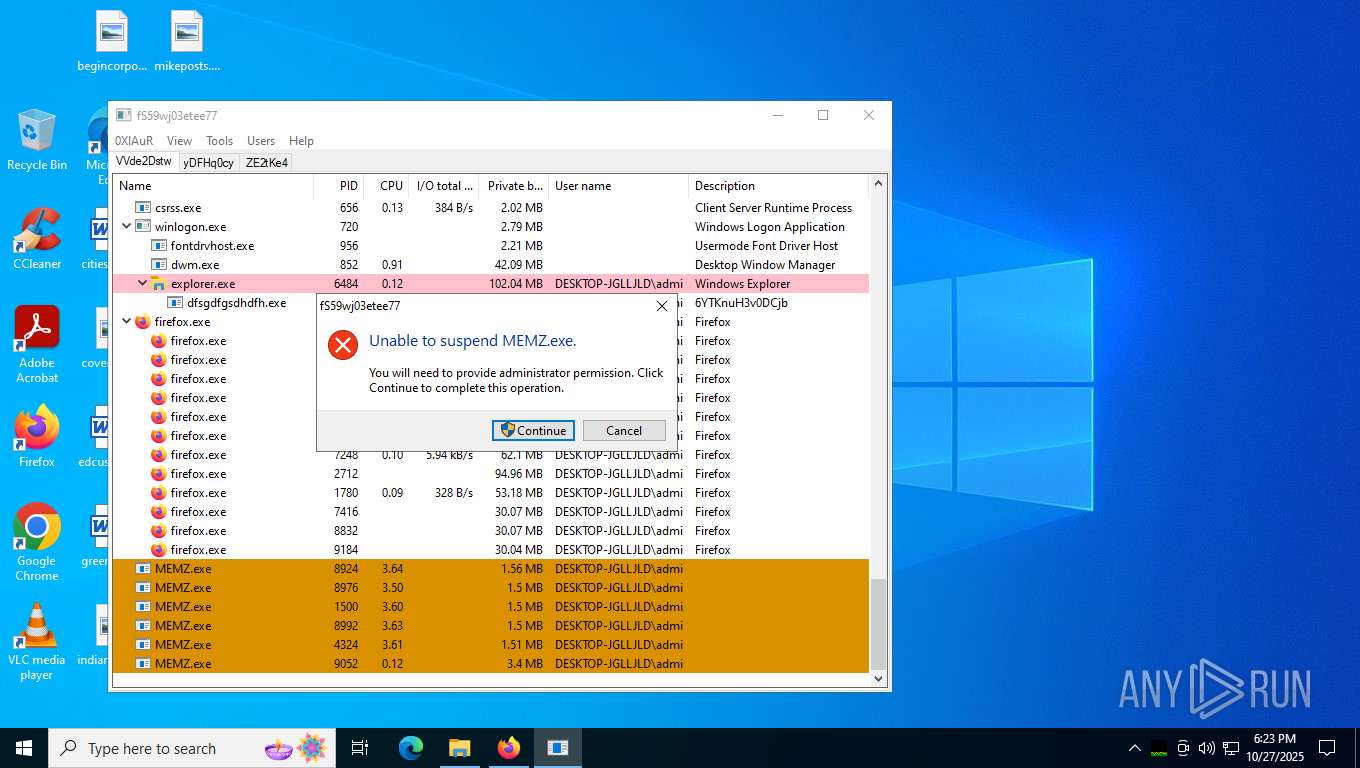
Task: Sort by the Description column header
Action: coord(779,186)
